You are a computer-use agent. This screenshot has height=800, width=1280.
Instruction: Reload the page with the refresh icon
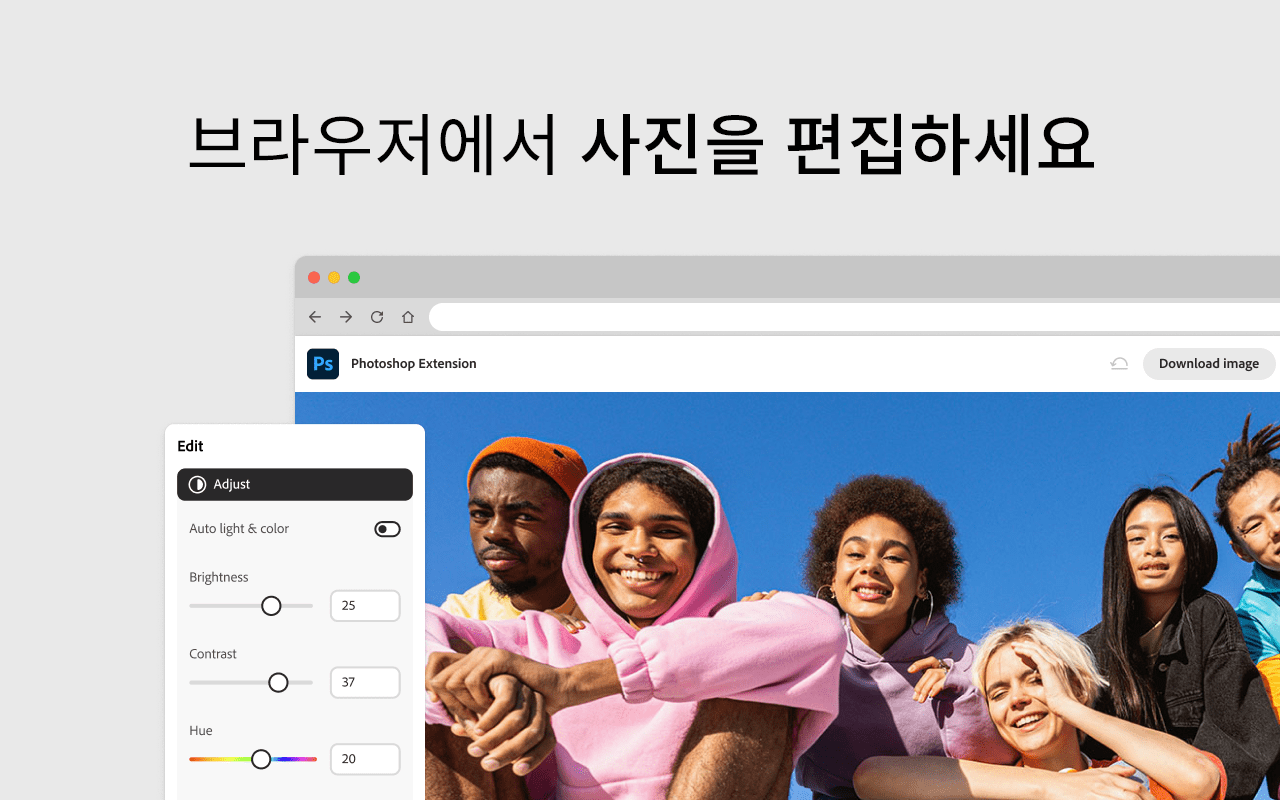[x=376, y=316]
